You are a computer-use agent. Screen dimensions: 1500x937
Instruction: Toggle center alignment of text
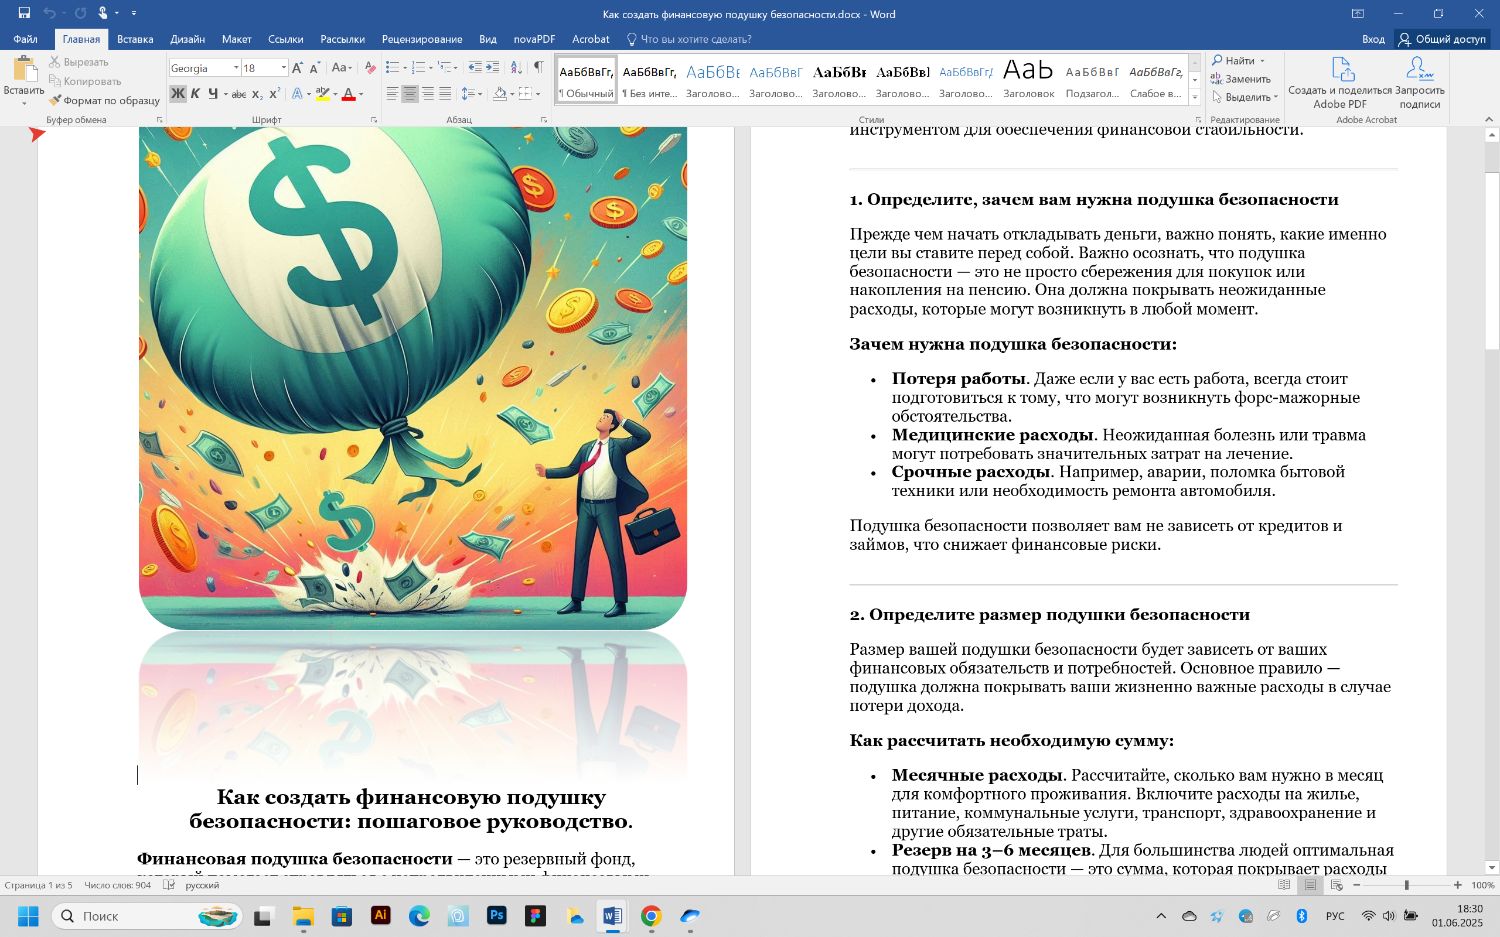(410, 94)
